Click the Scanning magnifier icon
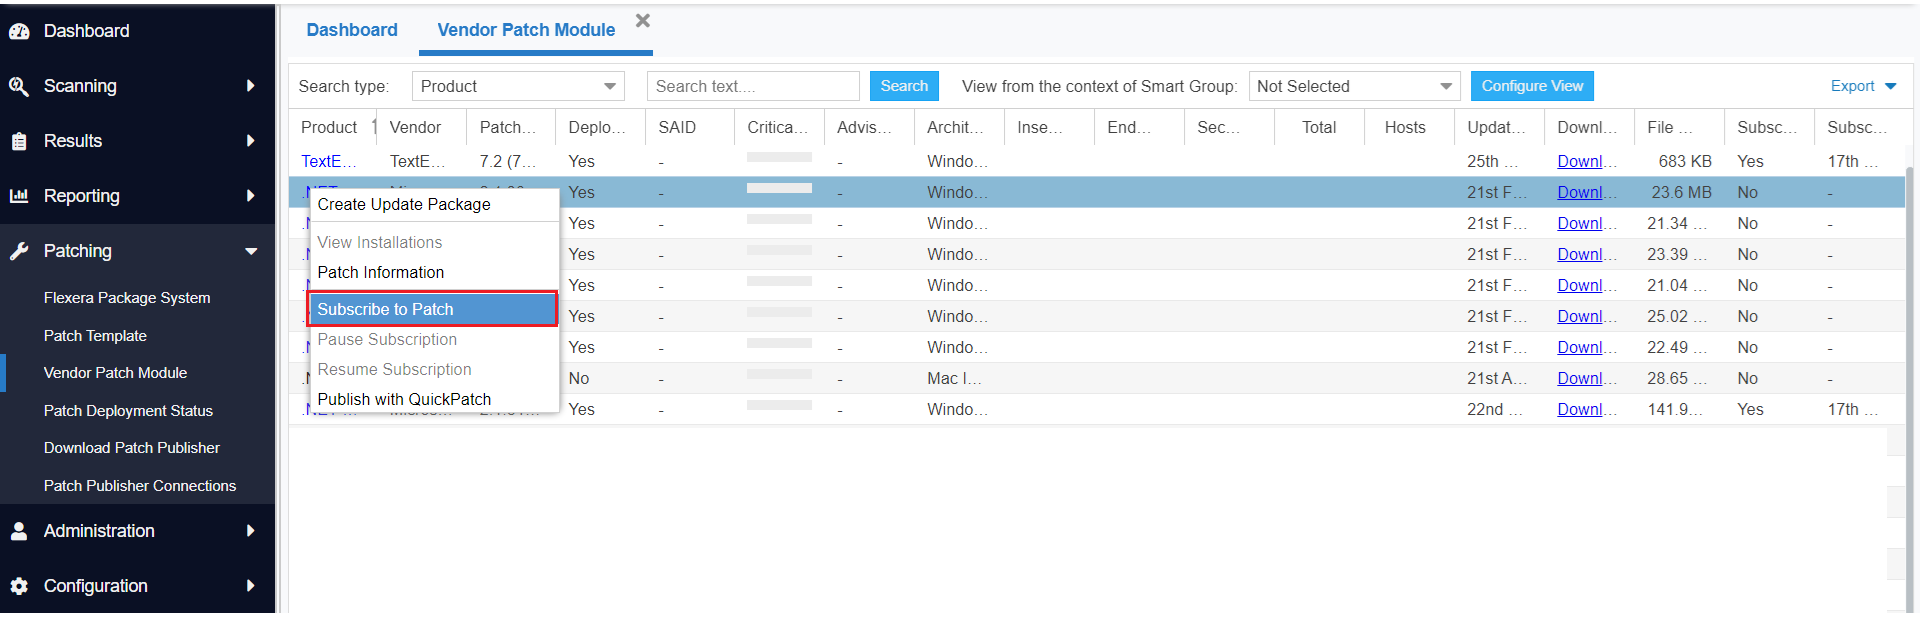This screenshot has width=1920, height=618. 19,86
